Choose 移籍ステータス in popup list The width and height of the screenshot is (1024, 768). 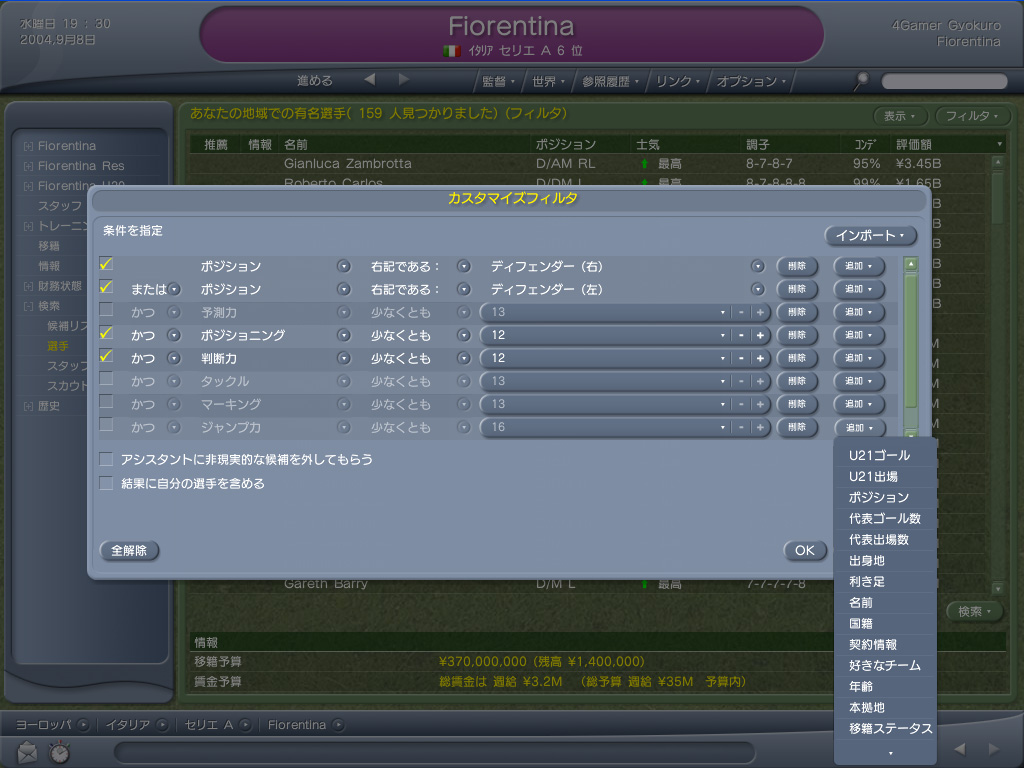(x=890, y=728)
